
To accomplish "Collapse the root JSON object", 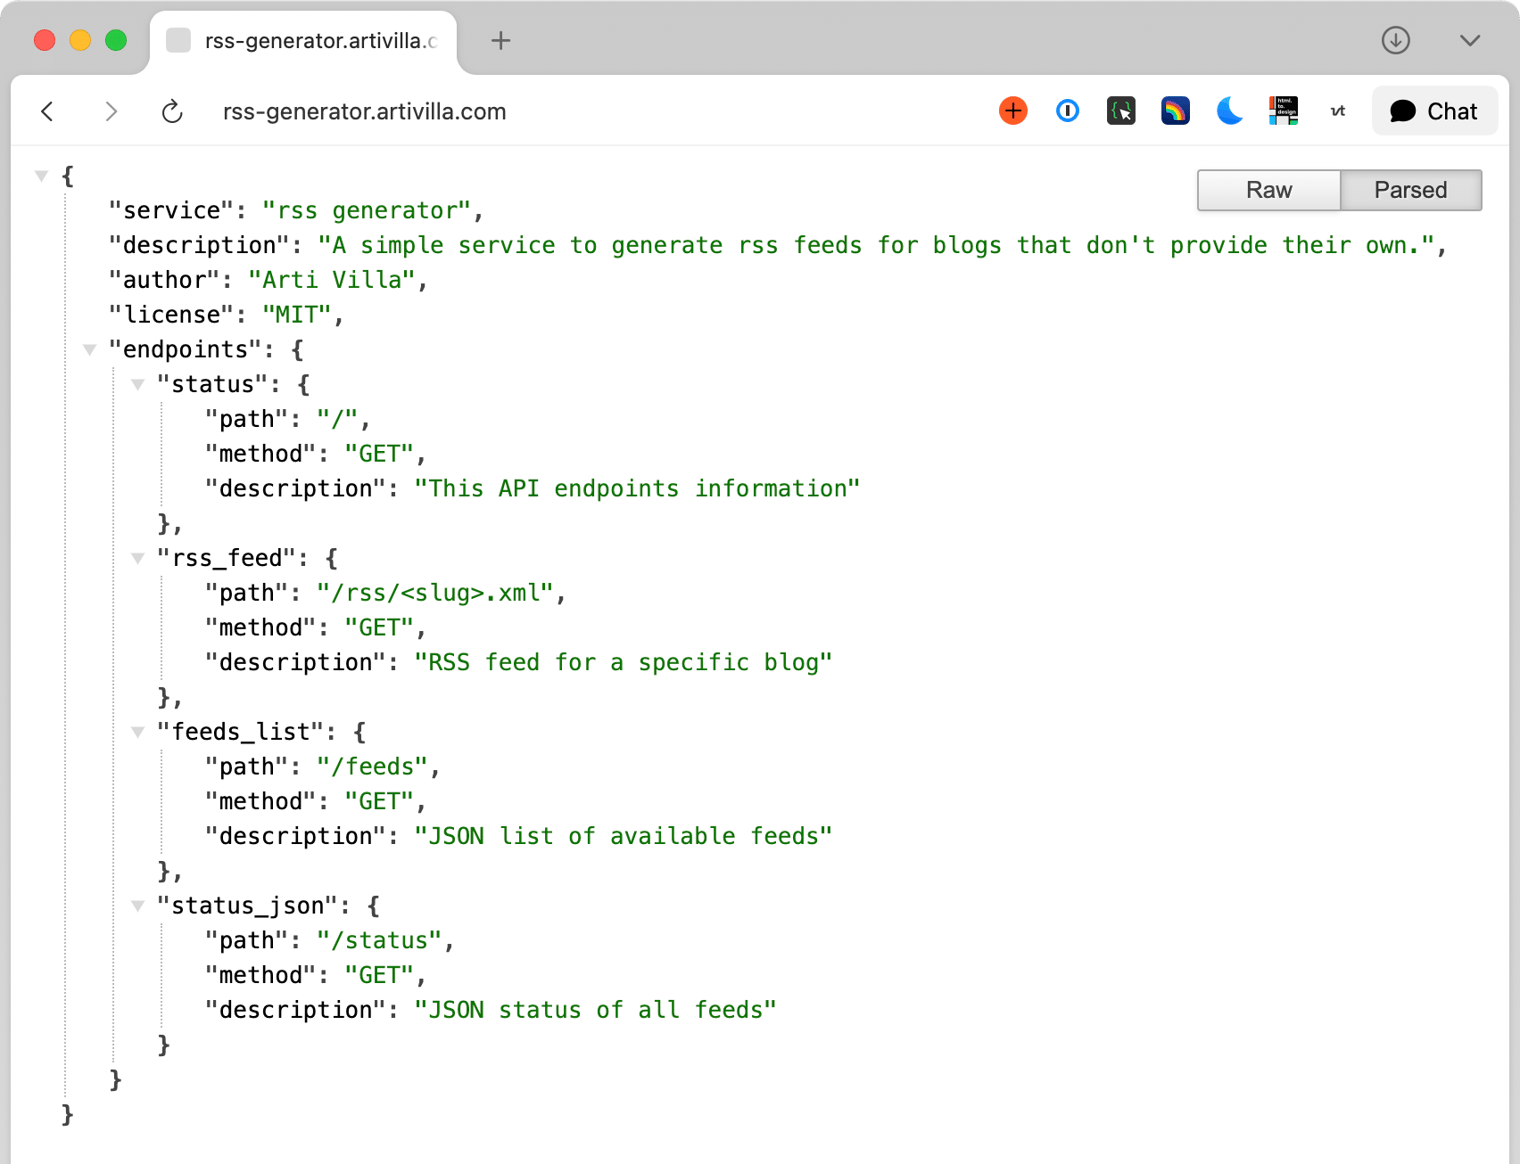I will point(41,176).
